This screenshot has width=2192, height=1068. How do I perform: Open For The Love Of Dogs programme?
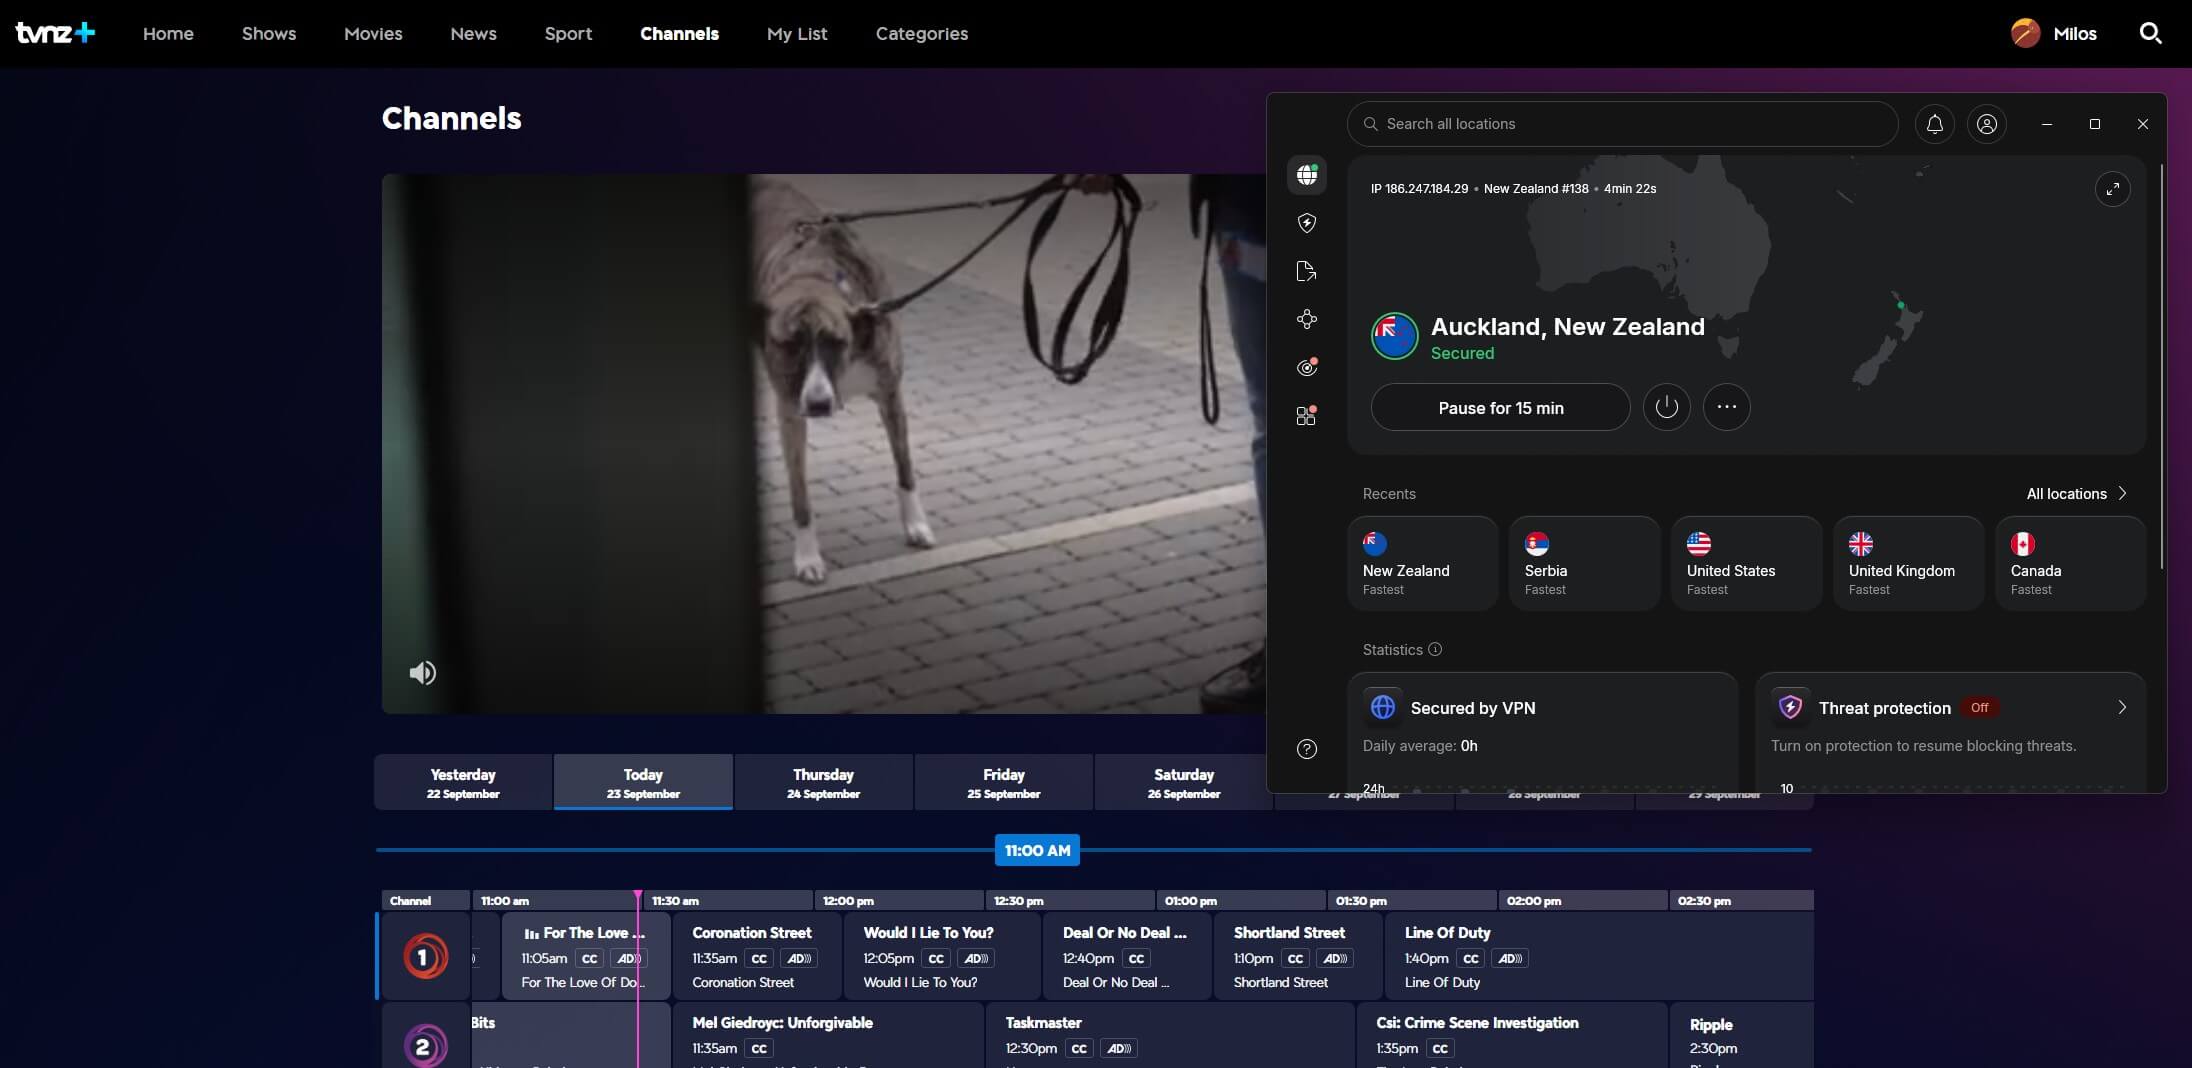tap(586, 956)
